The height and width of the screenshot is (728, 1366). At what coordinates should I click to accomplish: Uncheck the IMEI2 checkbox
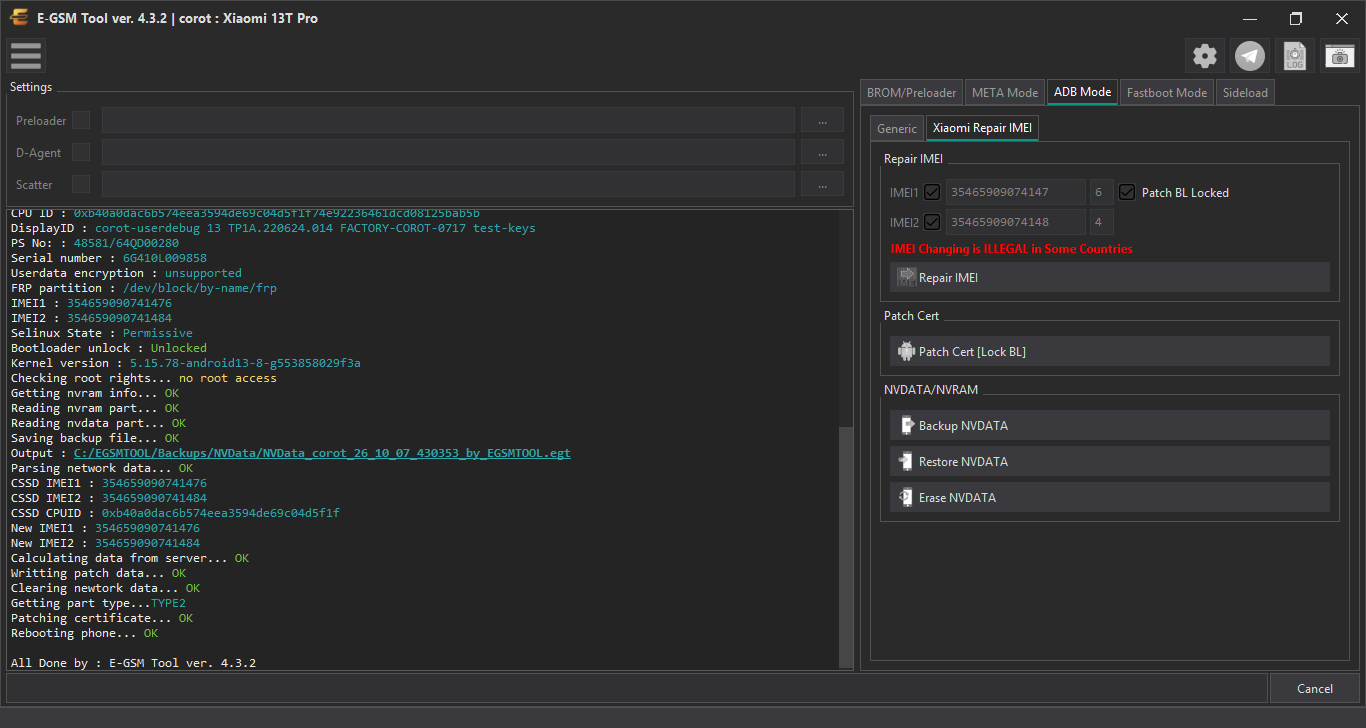[x=932, y=222]
